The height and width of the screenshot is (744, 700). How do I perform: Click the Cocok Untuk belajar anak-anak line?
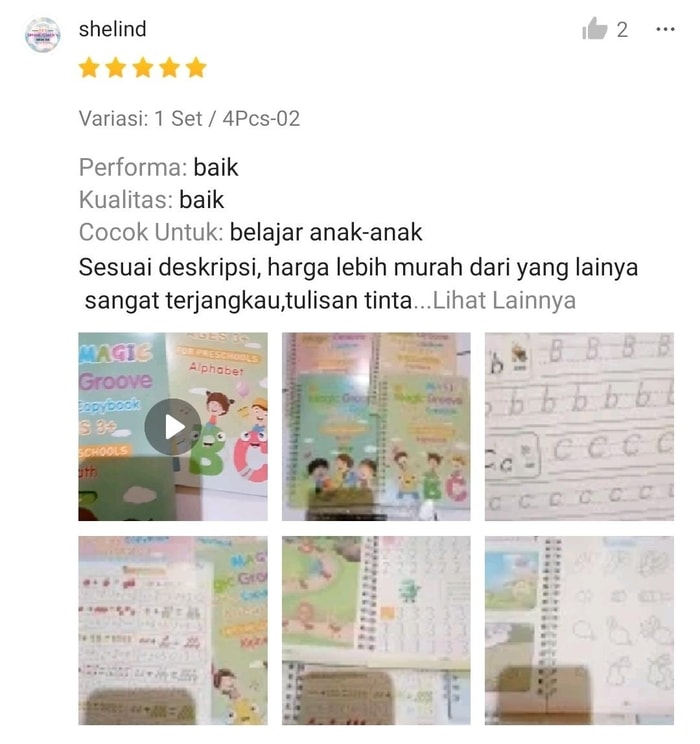250,232
